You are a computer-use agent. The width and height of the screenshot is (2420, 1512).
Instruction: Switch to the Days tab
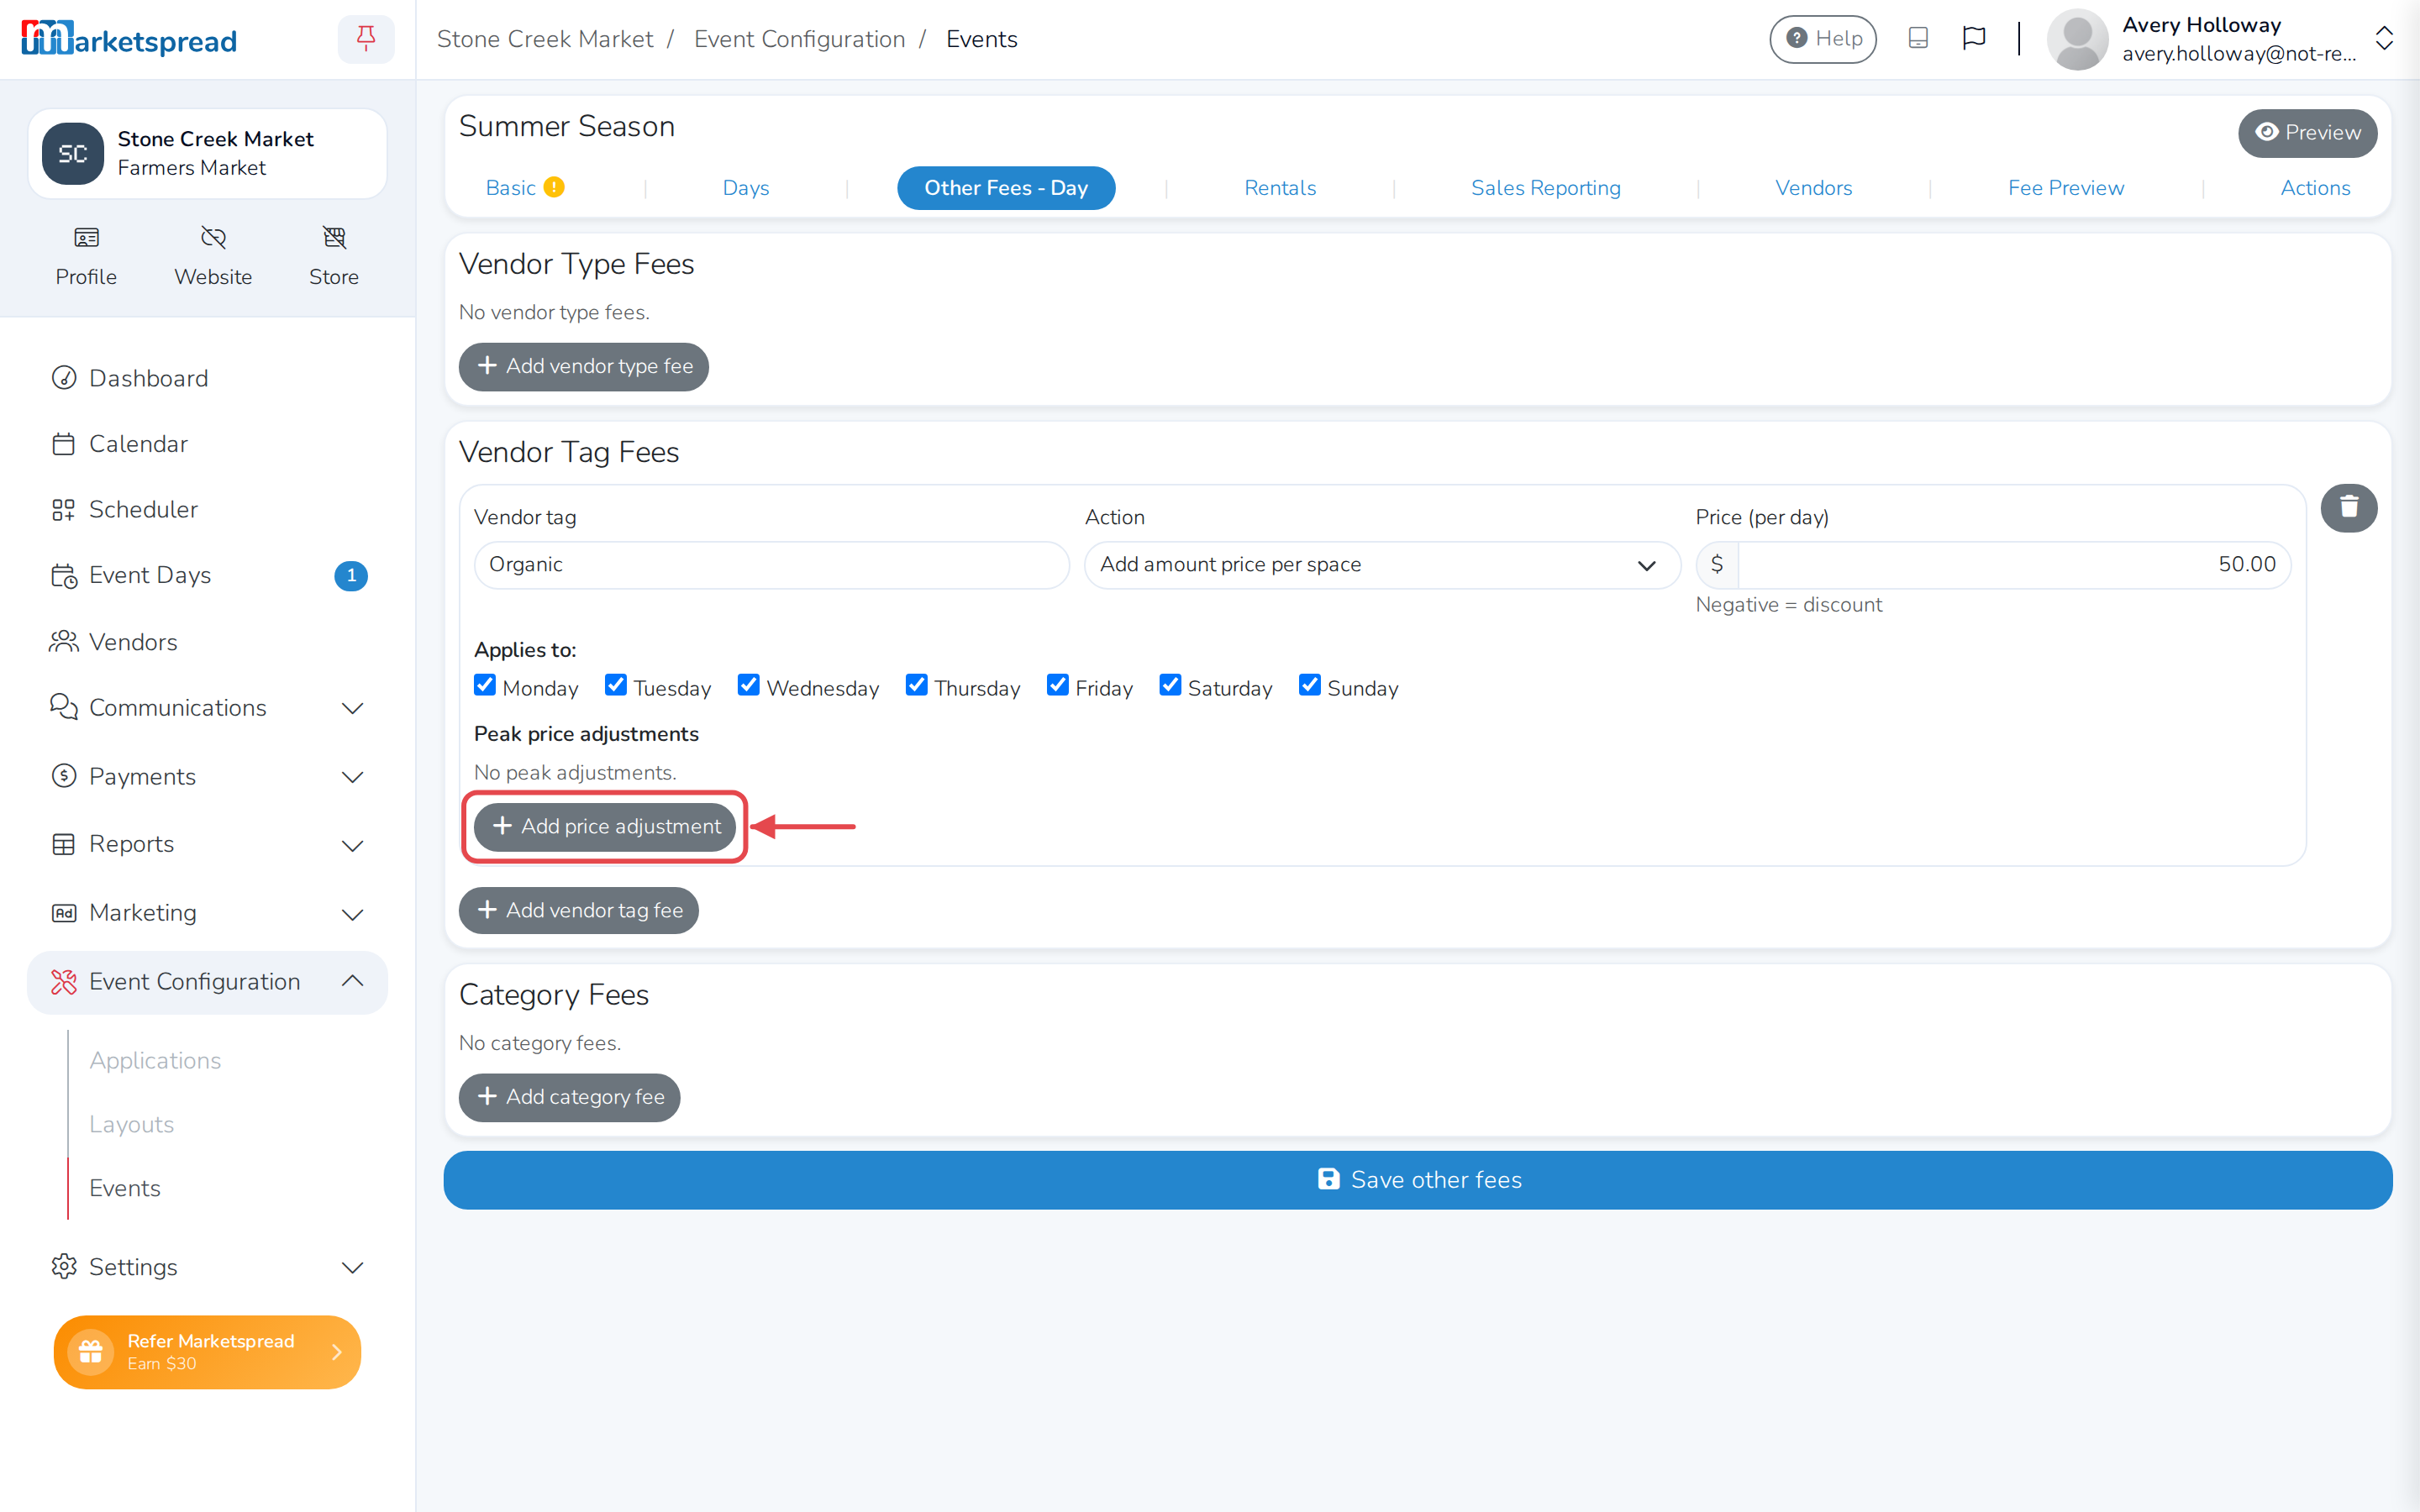(746, 188)
